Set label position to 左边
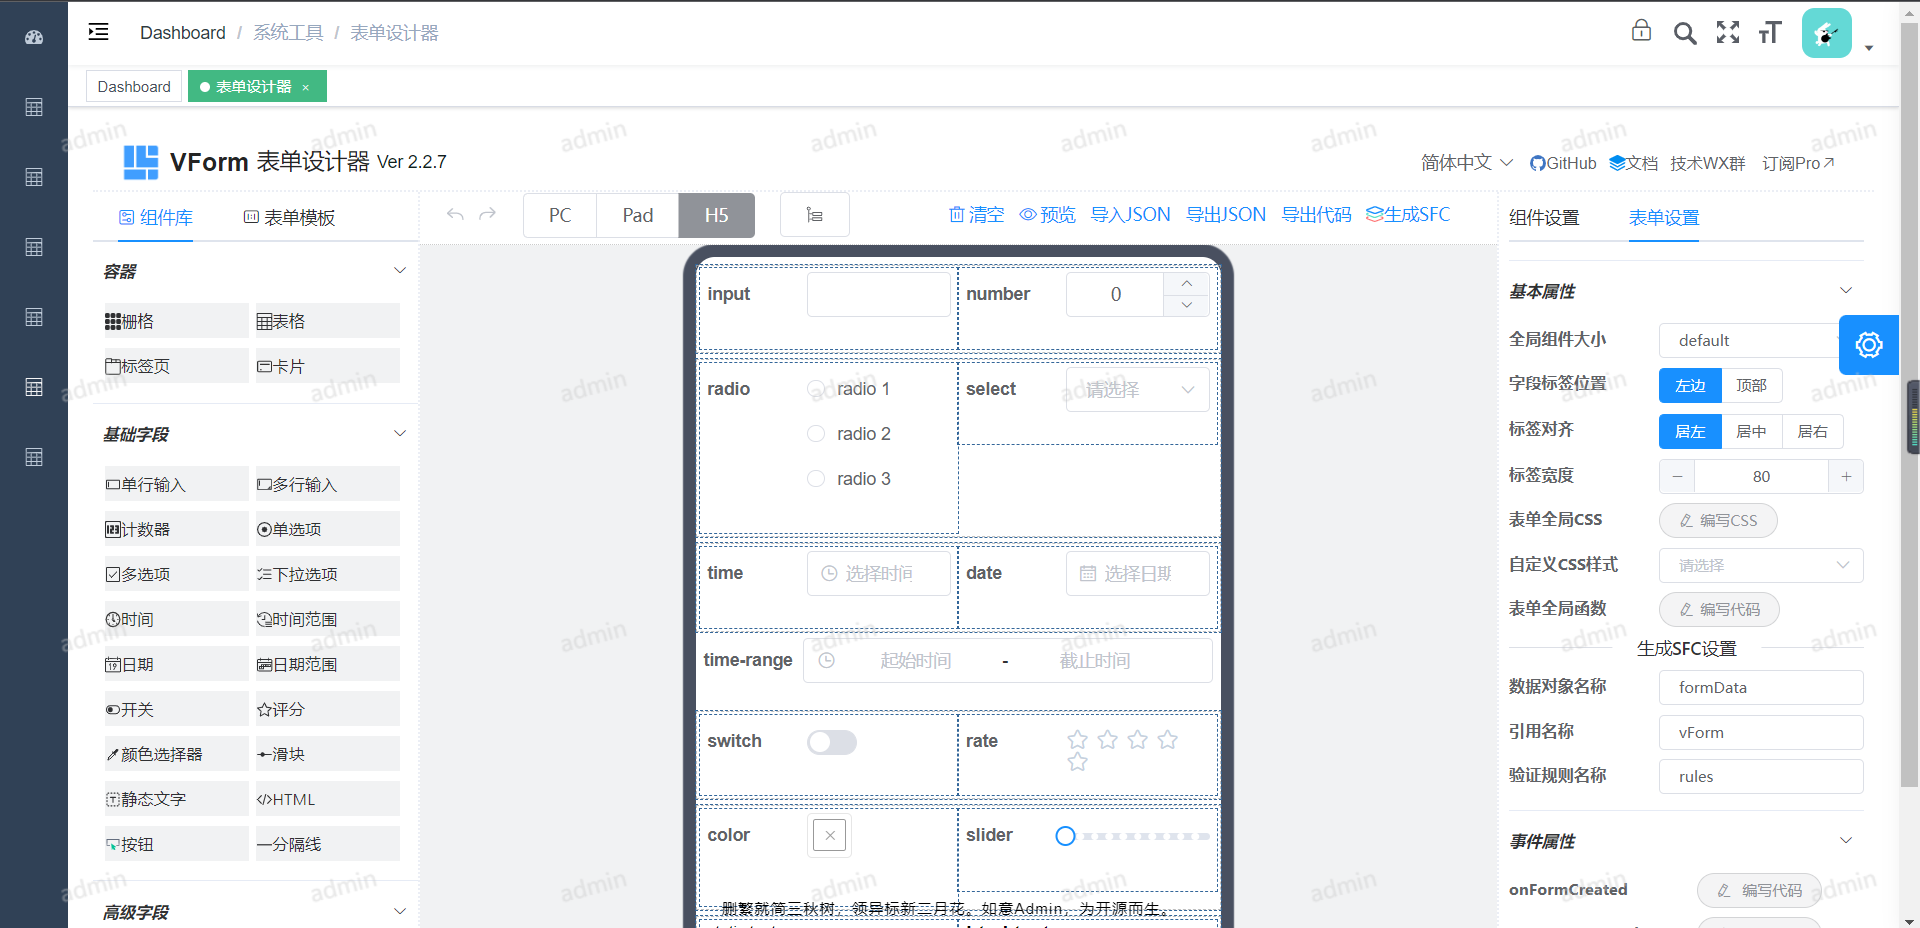1920x928 pixels. [x=1690, y=386]
